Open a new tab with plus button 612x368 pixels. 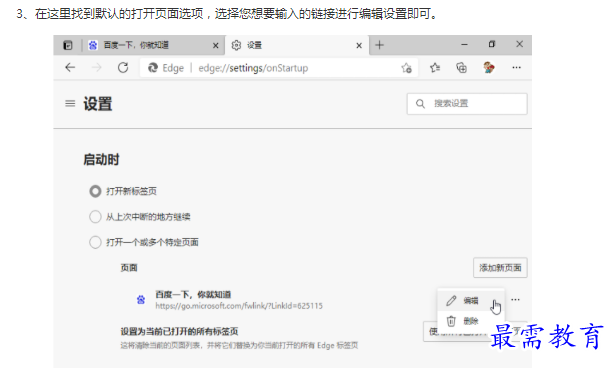click(x=379, y=45)
